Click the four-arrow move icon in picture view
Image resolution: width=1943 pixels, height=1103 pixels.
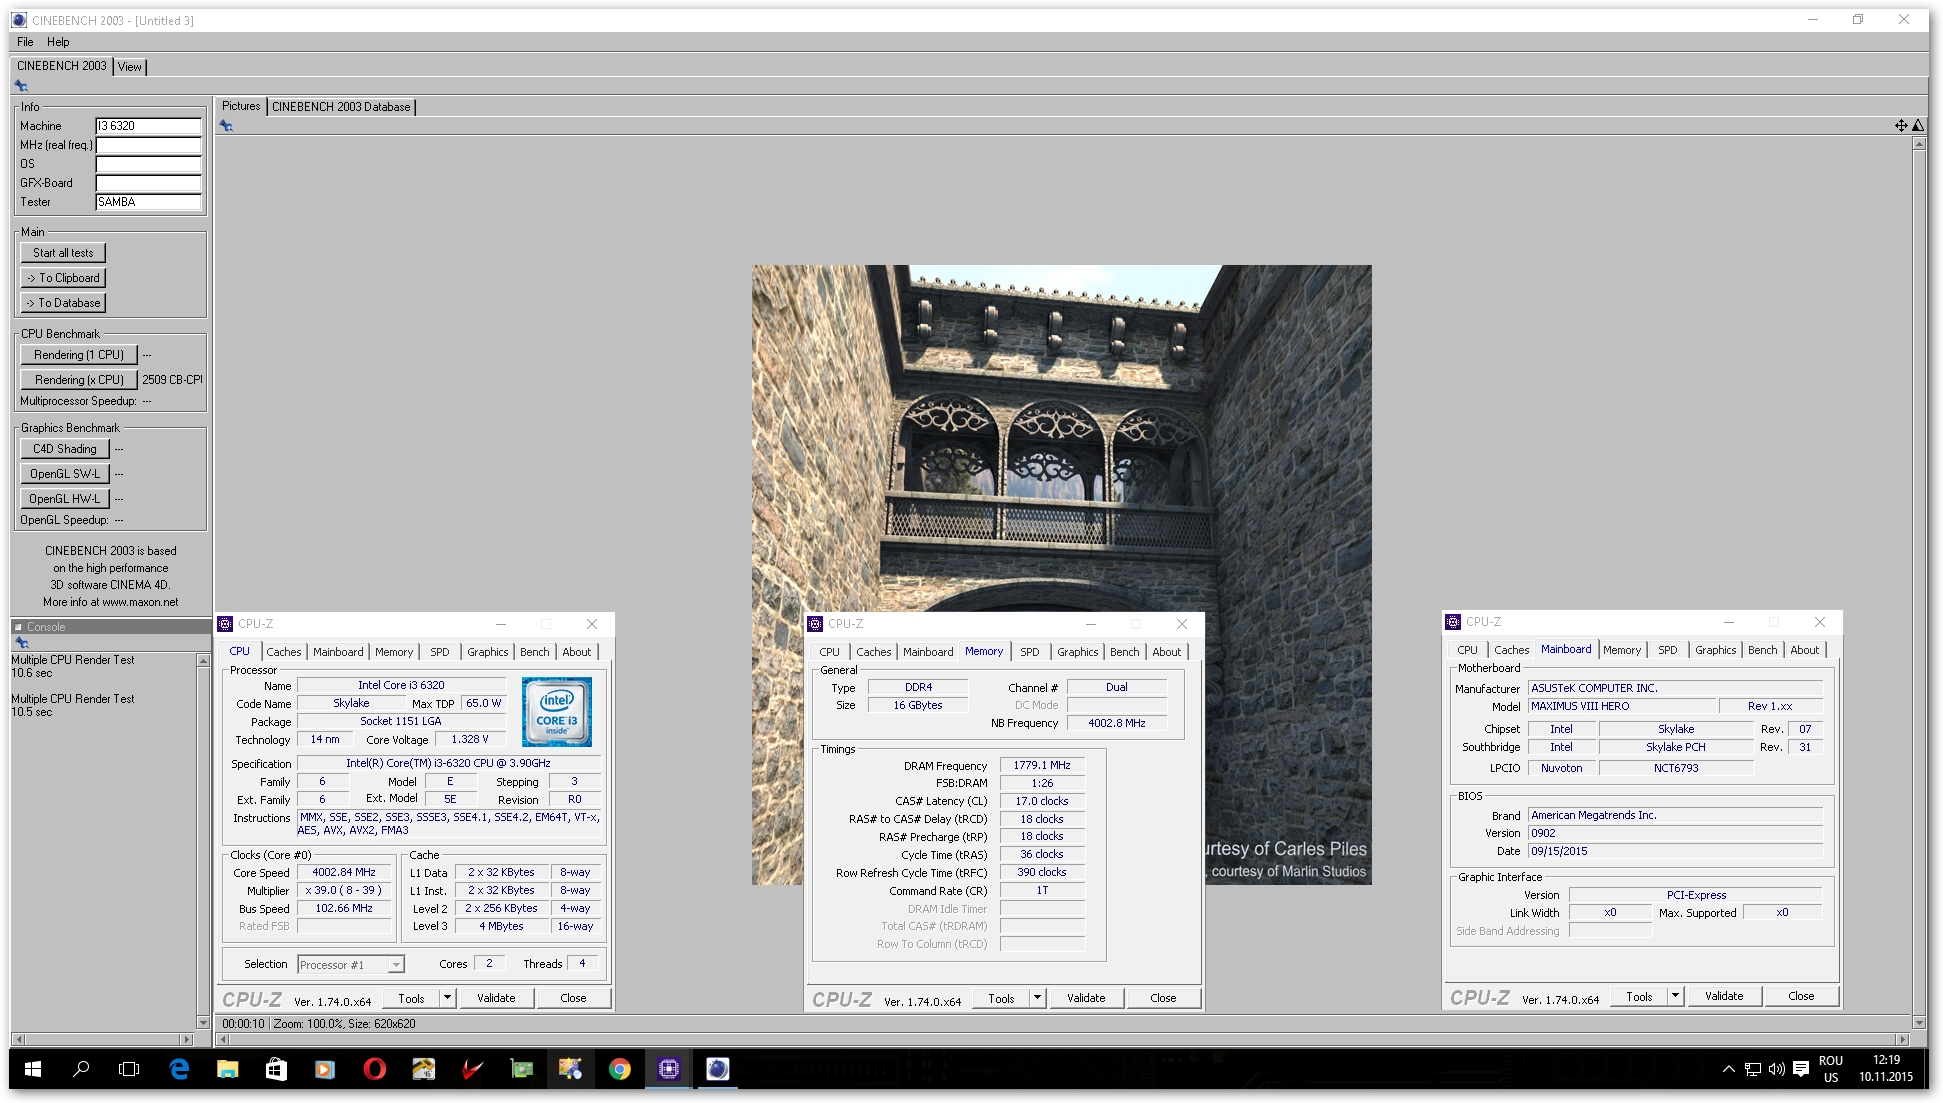1901,125
